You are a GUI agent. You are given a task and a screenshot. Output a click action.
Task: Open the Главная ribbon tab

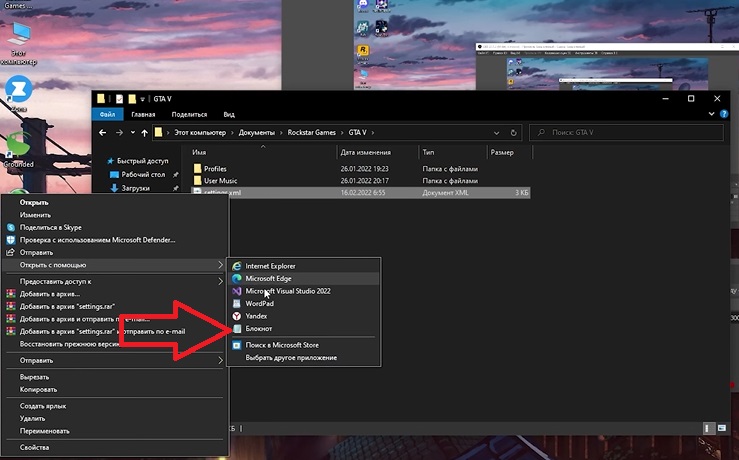tap(143, 115)
